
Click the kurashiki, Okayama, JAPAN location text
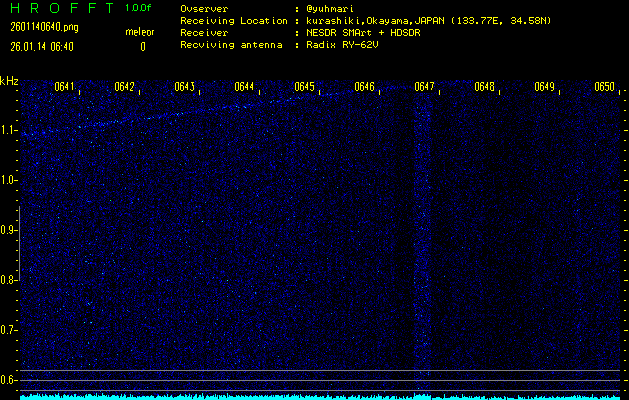428,21
